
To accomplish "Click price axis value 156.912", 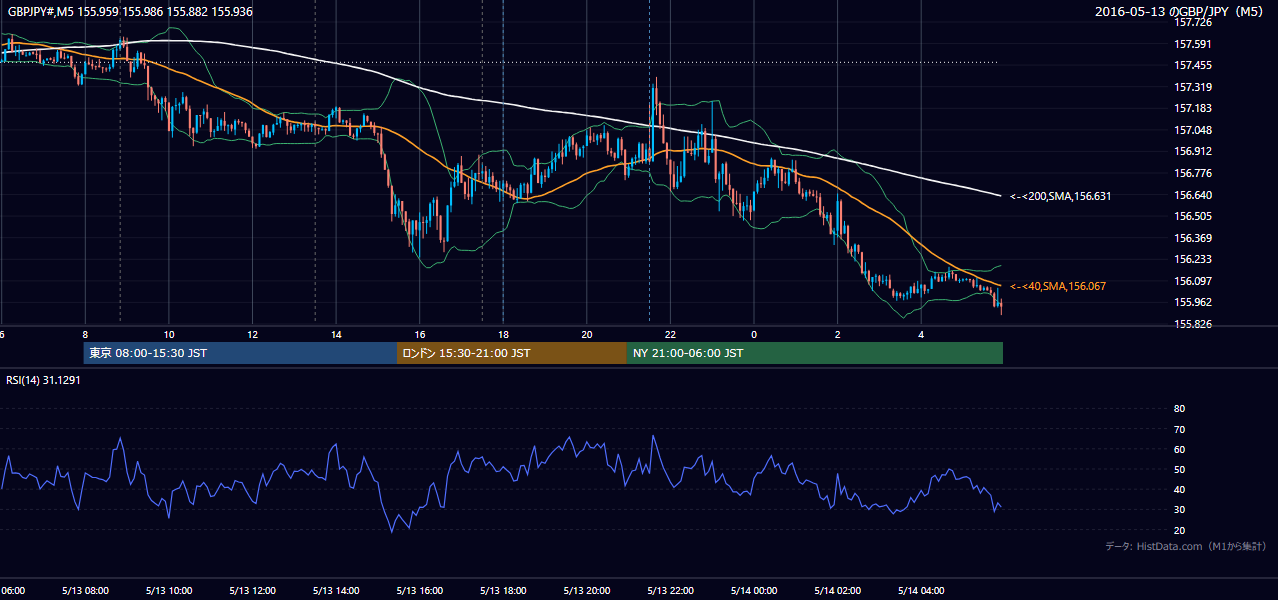I will 1193,151.
